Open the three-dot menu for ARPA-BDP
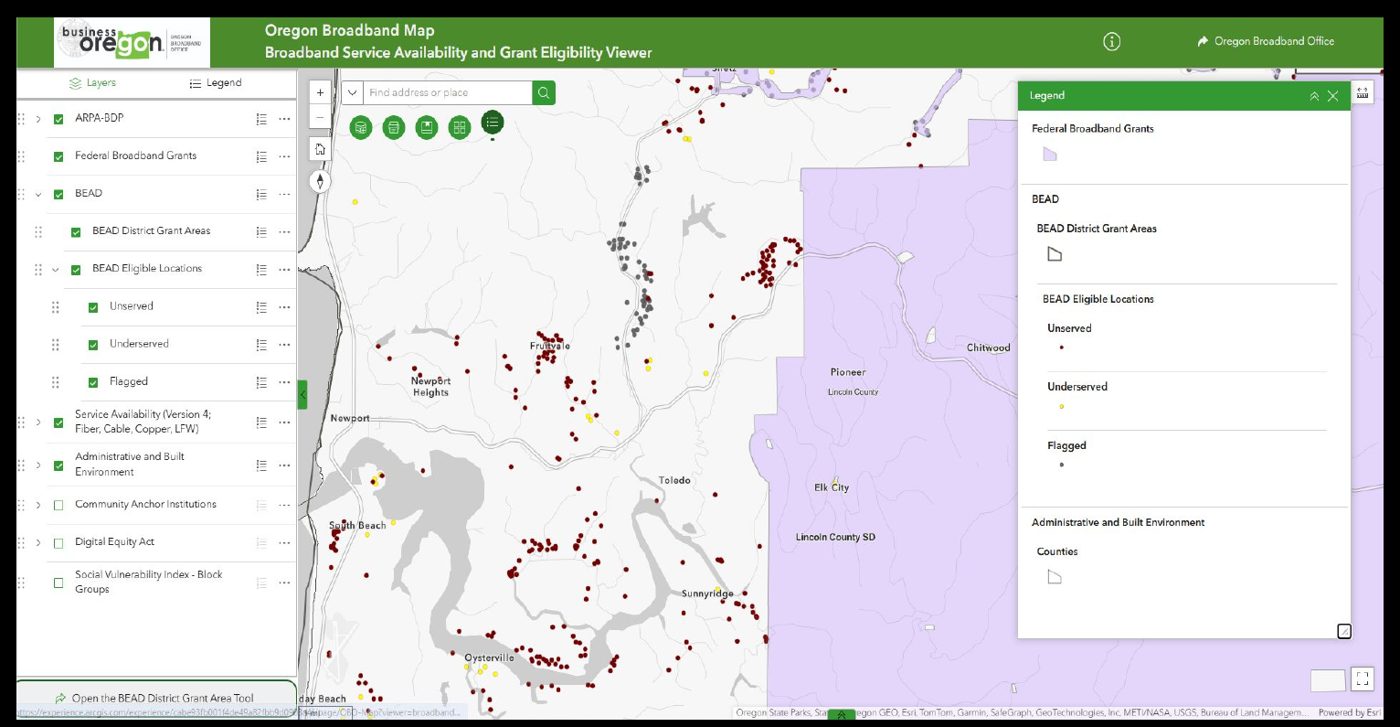 click(284, 119)
